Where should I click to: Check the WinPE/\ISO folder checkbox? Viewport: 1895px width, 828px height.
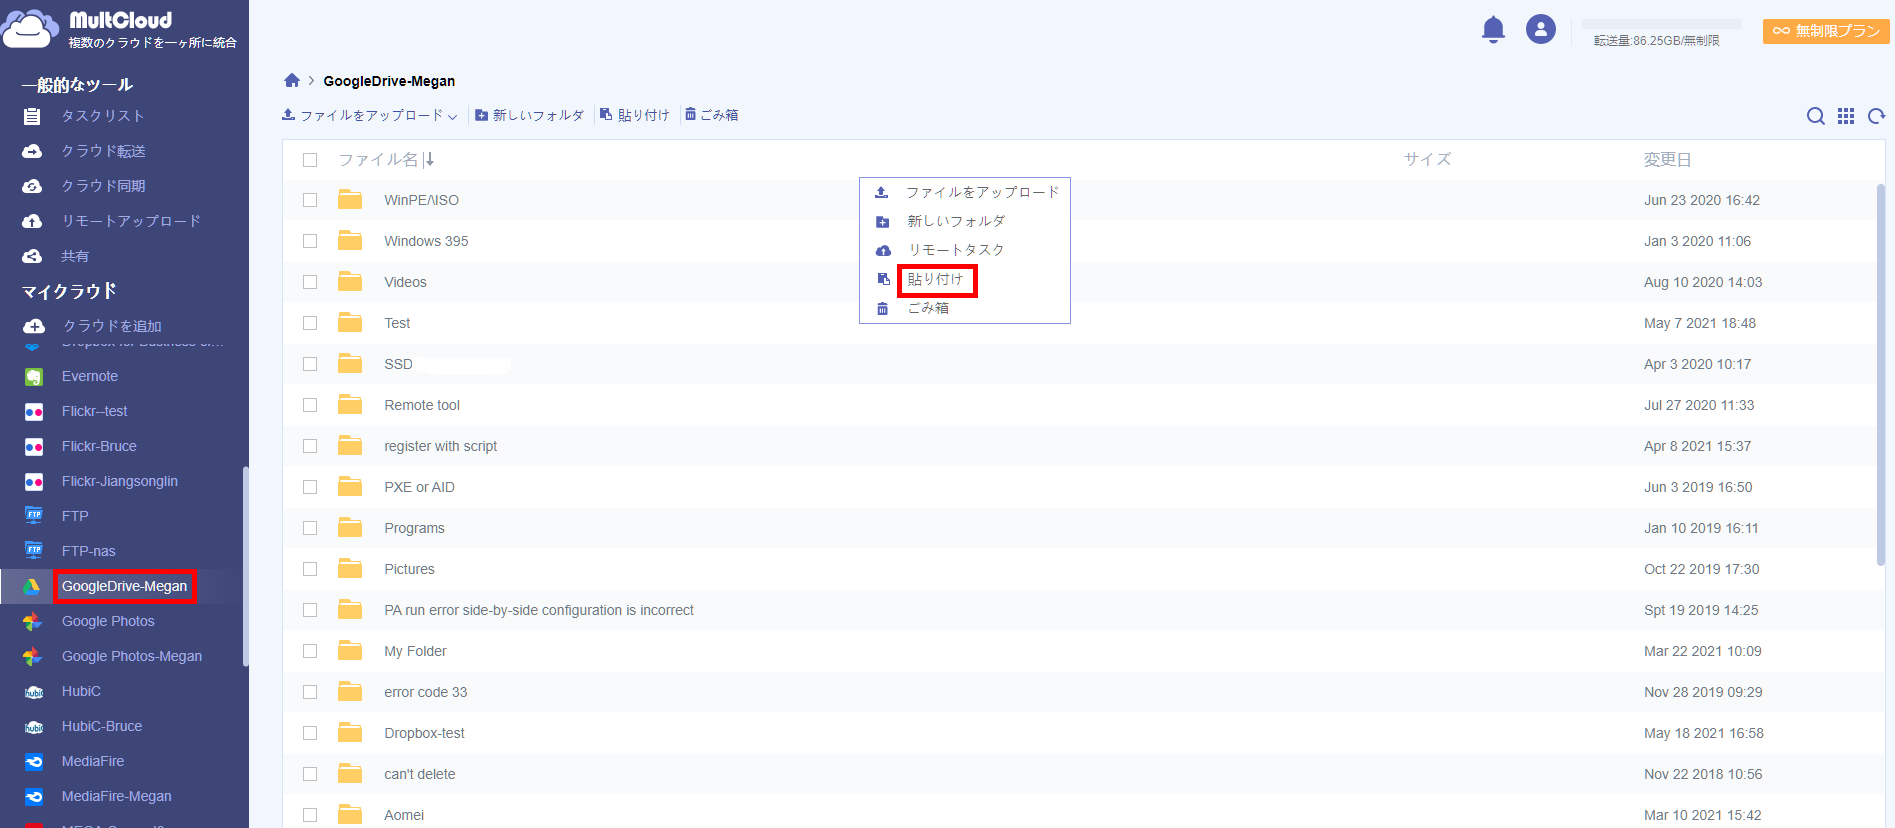pos(310,200)
